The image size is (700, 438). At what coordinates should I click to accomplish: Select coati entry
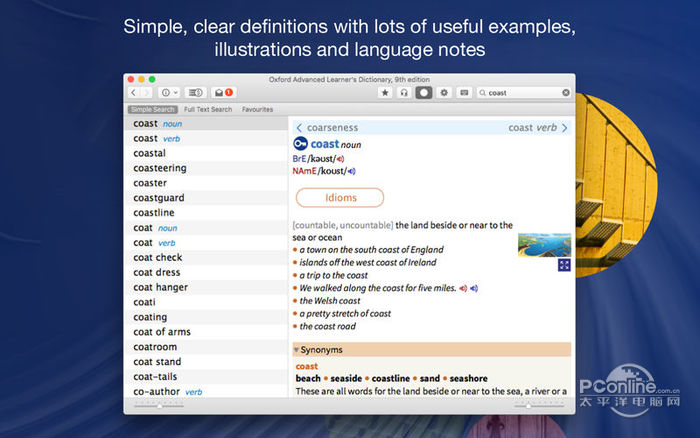point(206,302)
